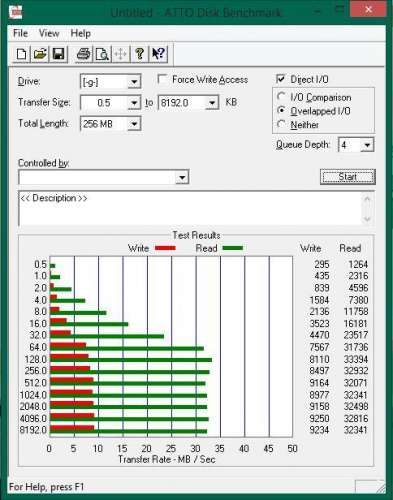
Task: Open the minimum Transfer Size dropdown showing 0.5
Action: pyautogui.click(x=134, y=103)
